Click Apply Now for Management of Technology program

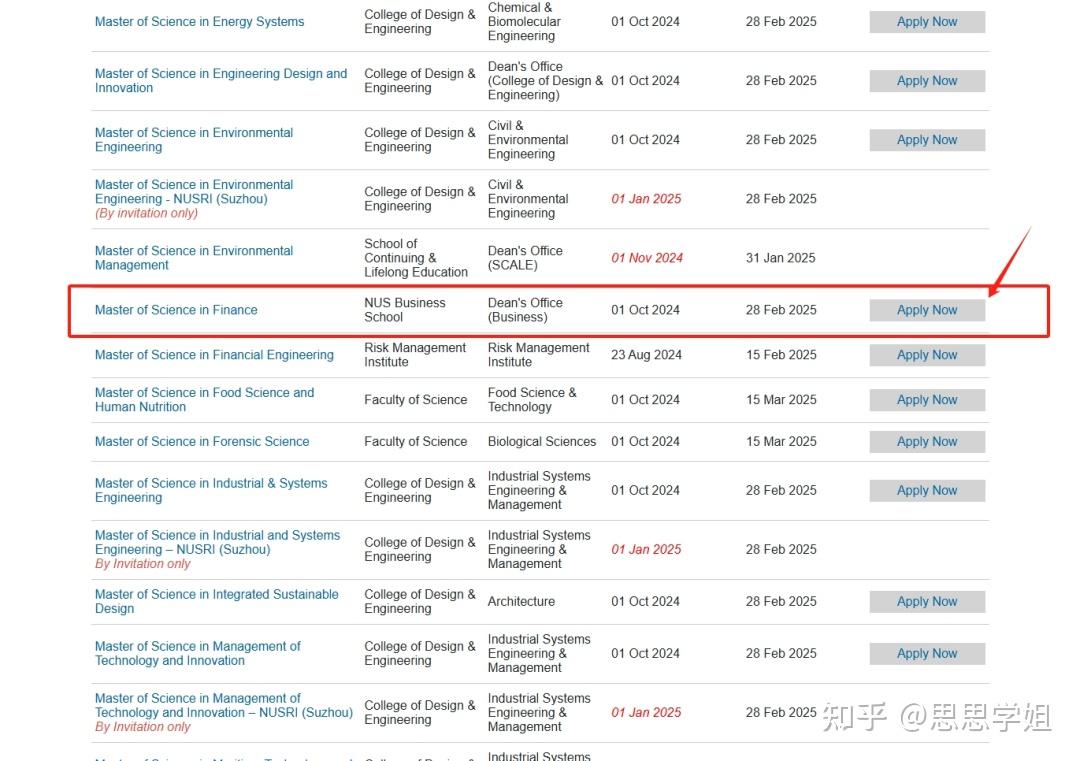pos(926,653)
